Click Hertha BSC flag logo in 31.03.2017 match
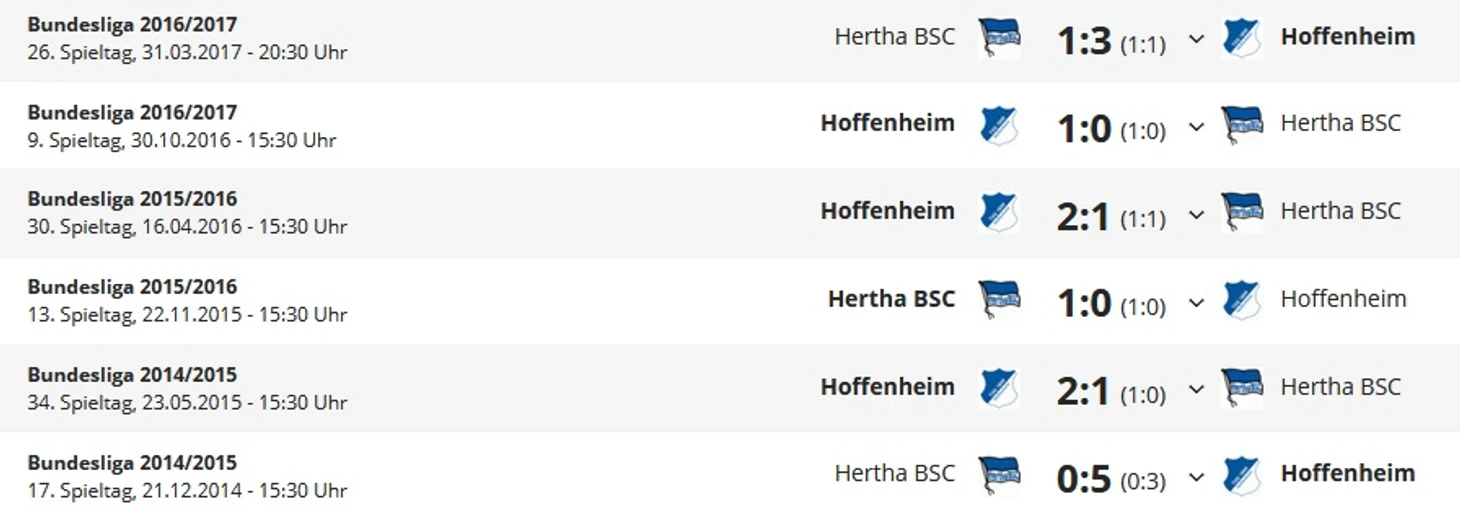The image size is (1460, 510). coord(999,38)
